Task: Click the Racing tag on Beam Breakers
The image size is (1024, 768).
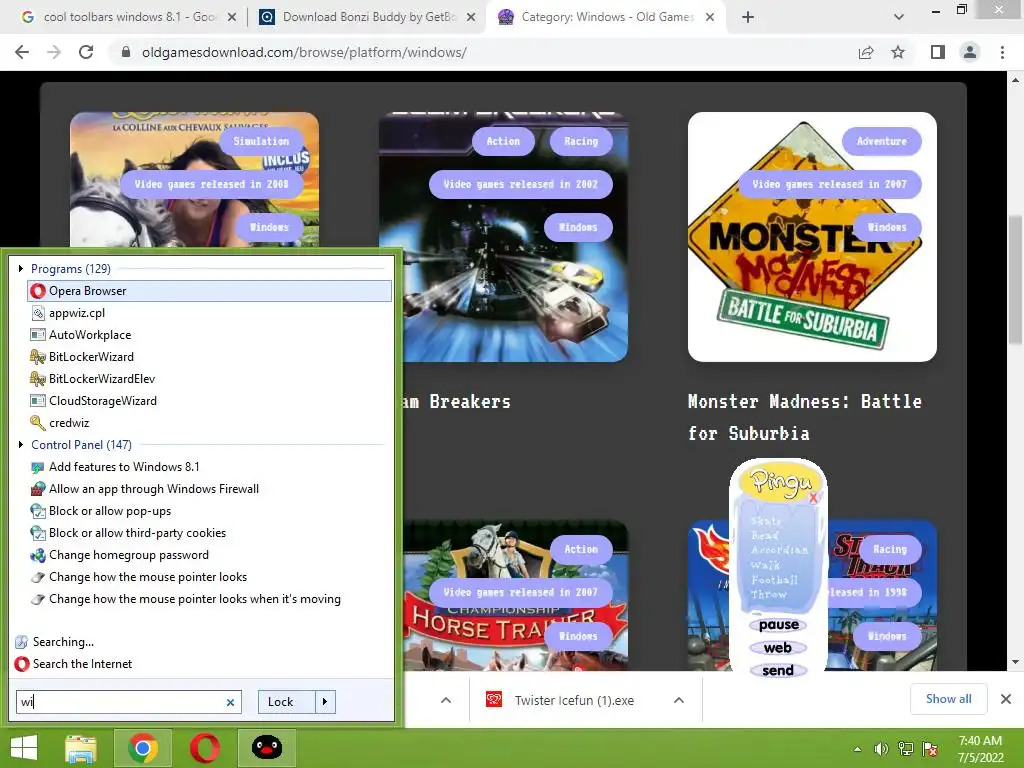Action: pos(581,141)
